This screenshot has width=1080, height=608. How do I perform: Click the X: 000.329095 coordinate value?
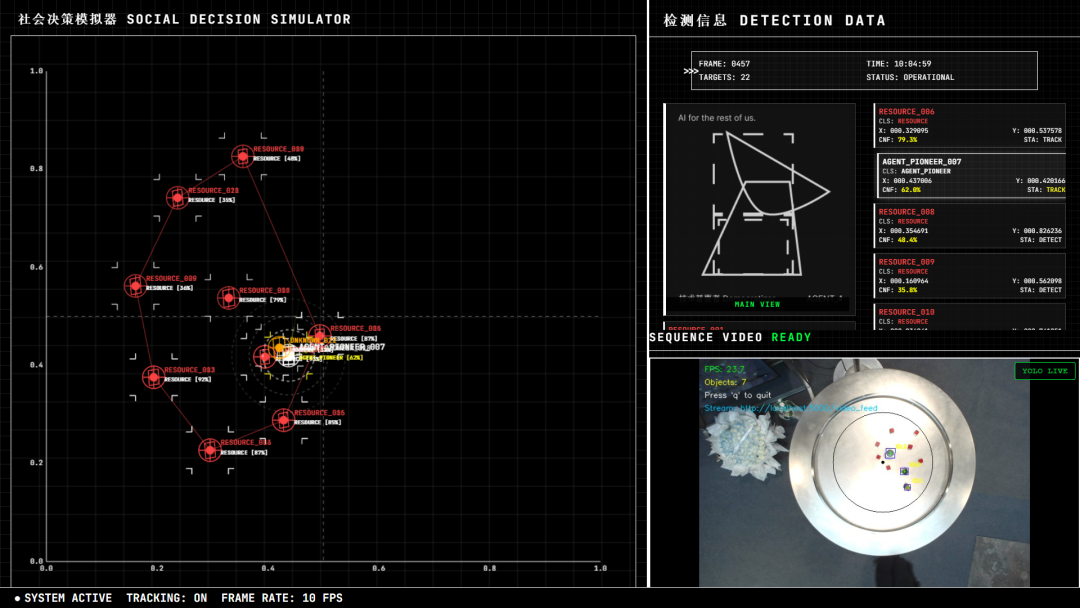point(903,131)
